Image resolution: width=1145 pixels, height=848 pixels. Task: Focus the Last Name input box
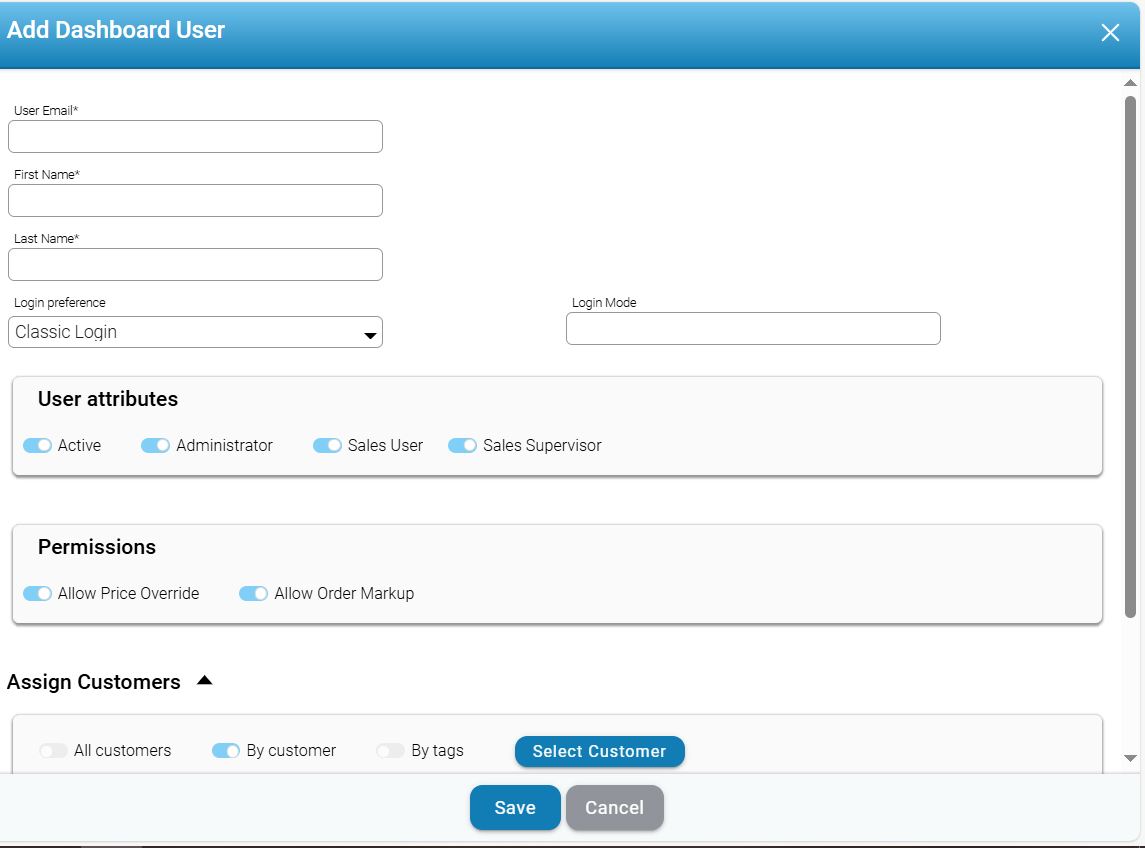[195, 265]
